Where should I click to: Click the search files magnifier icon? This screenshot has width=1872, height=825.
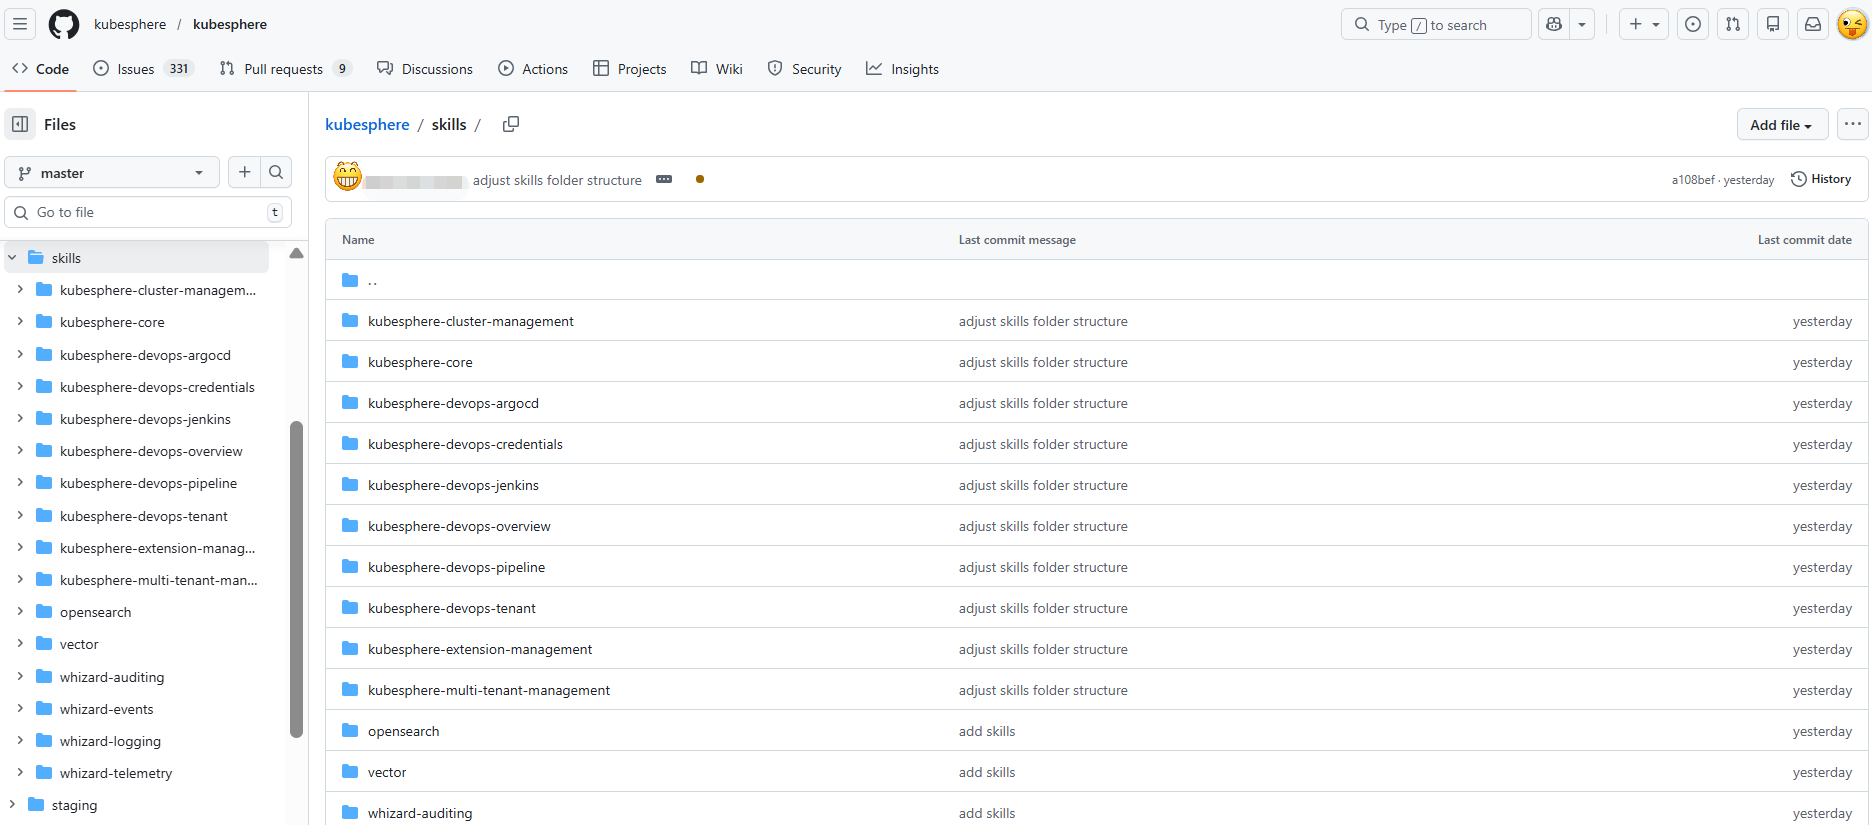pos(276,173)
